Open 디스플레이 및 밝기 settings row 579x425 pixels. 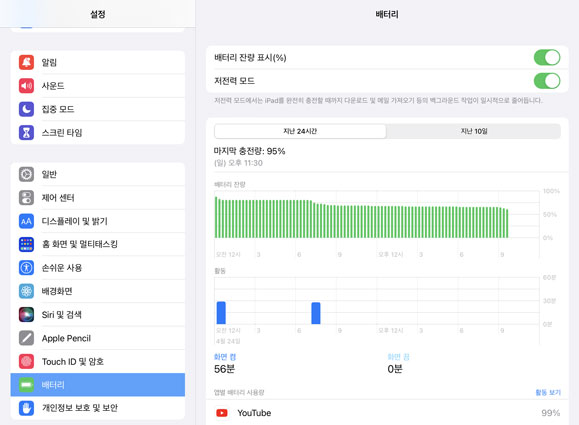[98, 221]
